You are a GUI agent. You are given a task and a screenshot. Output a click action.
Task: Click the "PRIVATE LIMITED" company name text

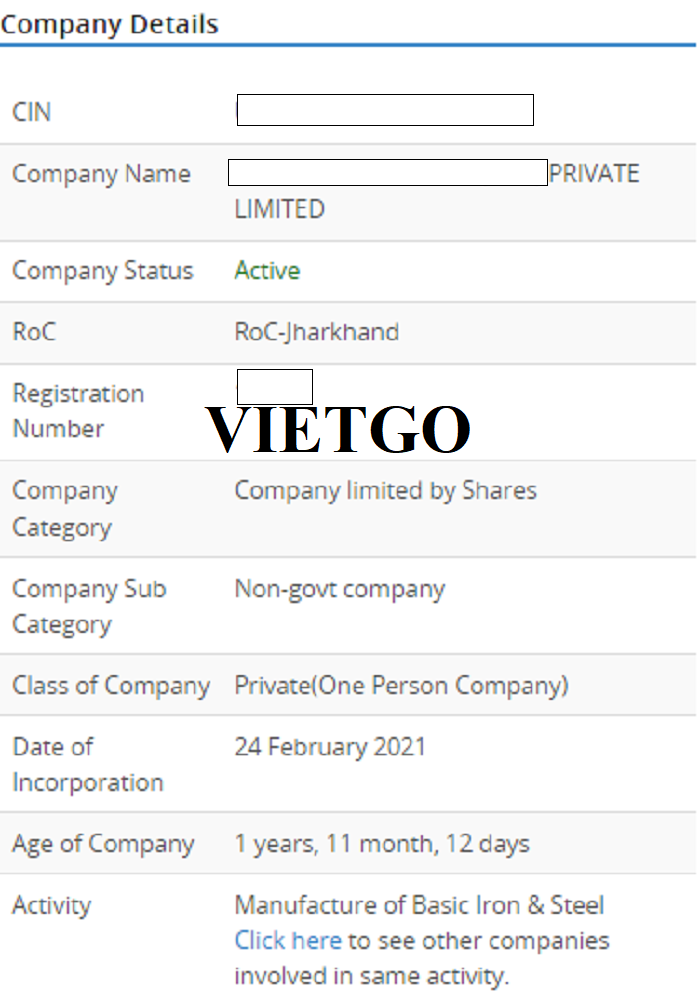pos(593,174)
